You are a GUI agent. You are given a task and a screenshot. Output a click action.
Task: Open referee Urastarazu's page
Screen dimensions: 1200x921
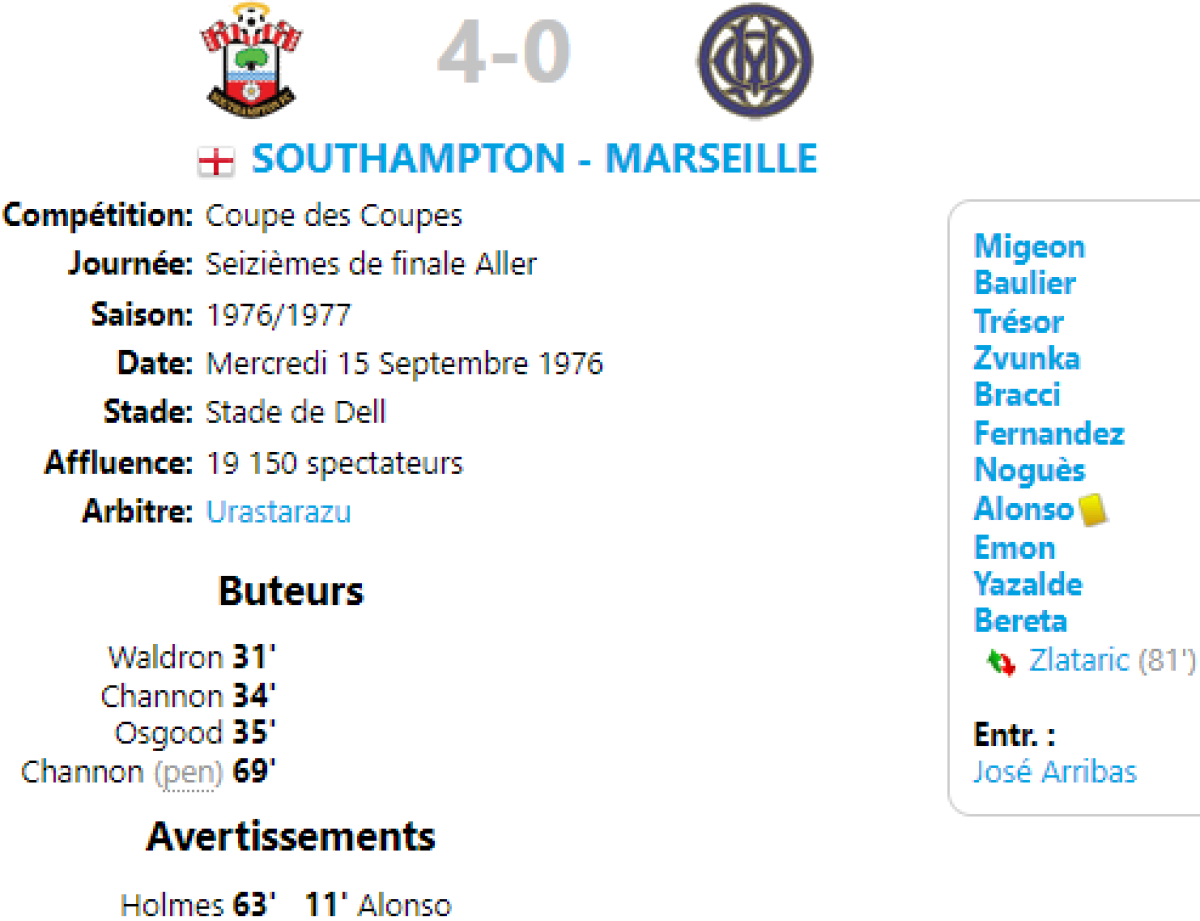(278, 512)
